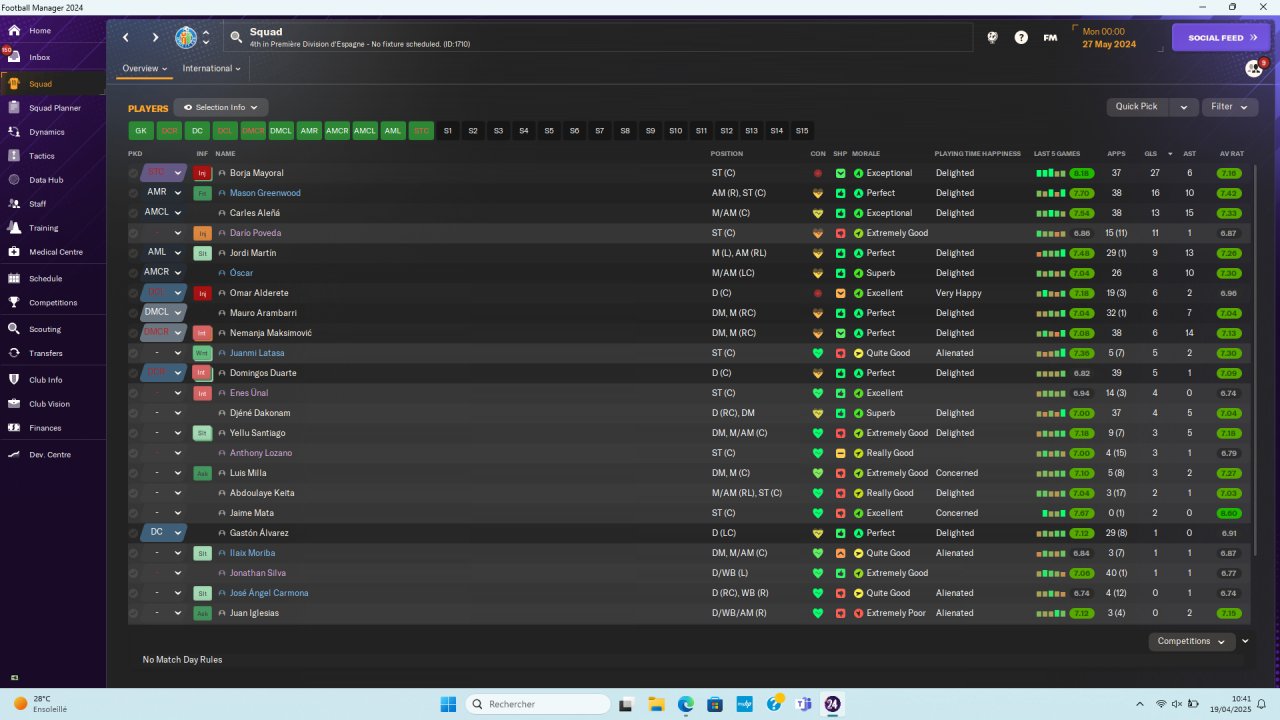Image resolution: width=1280 pixels, height=720 pixels.
Task: Sort the squad by AV RAT column
Action: coord(1232,154)
